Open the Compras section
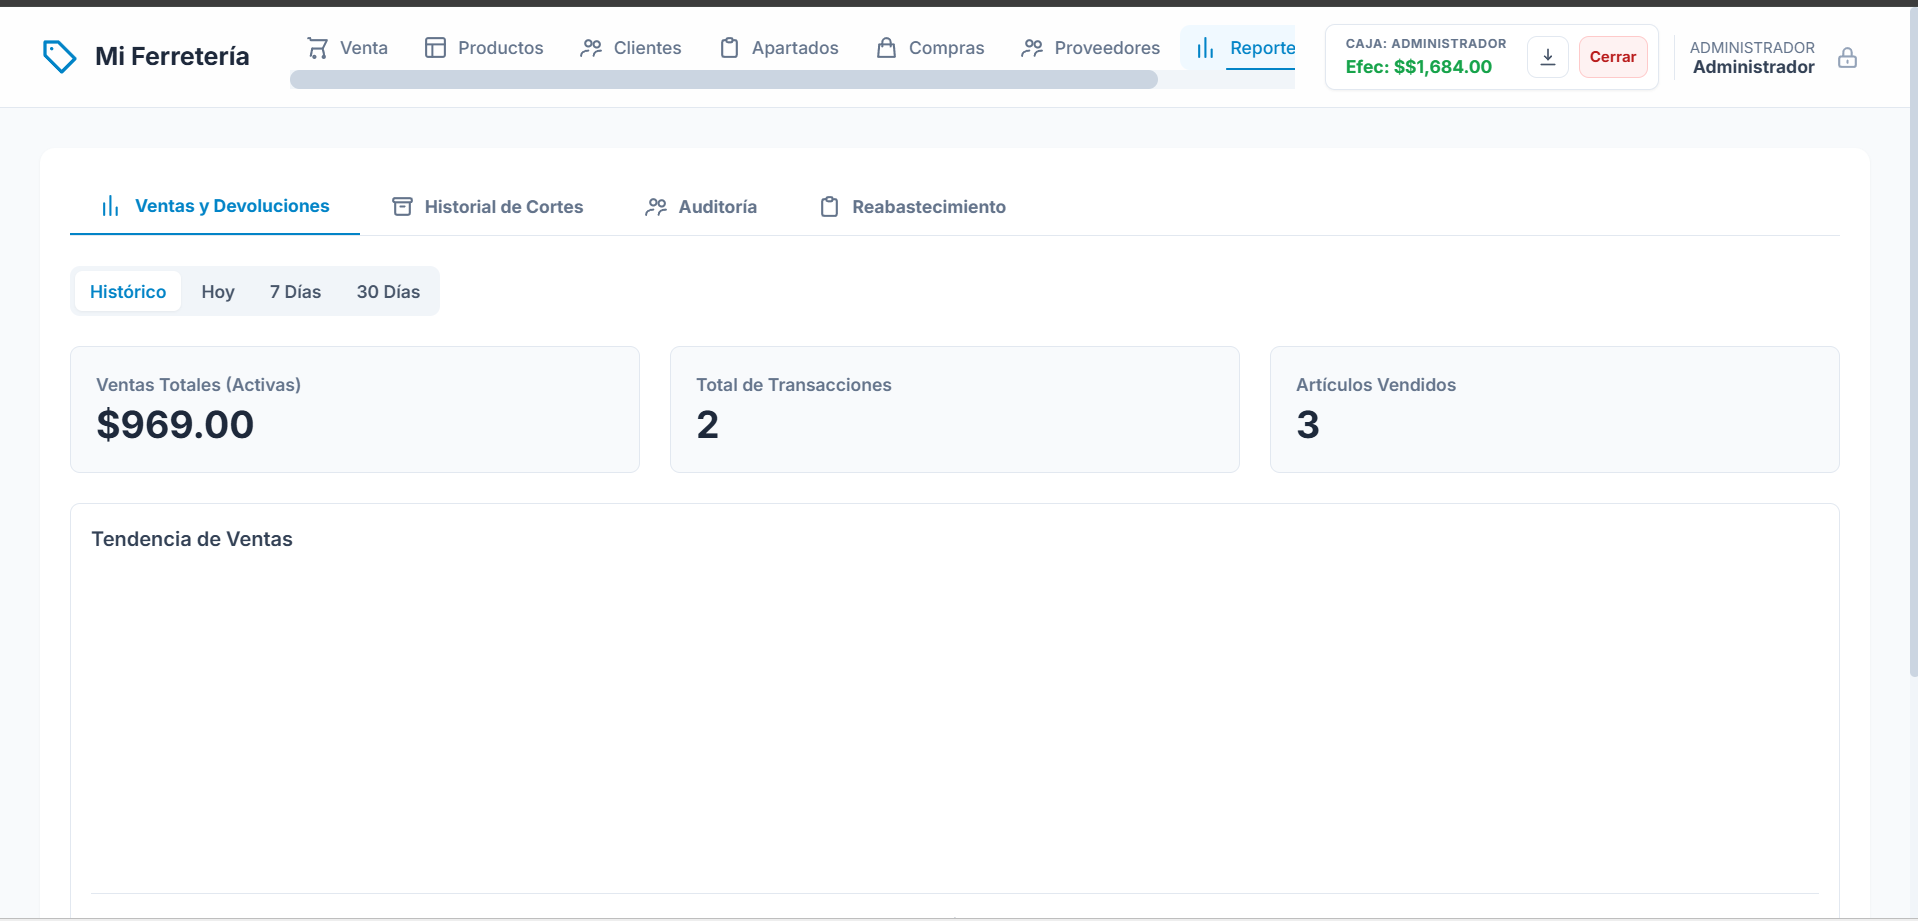Viewport: 1918px width, 921px height. 930,48
